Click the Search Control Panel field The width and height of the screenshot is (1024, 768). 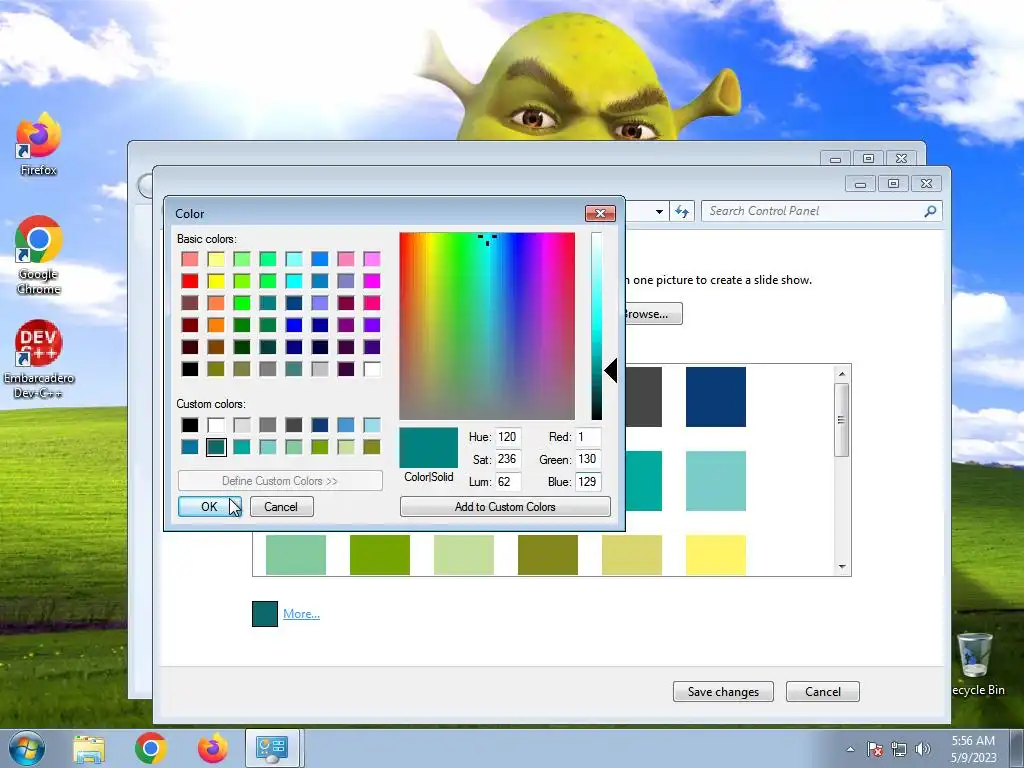coord(822,211)
